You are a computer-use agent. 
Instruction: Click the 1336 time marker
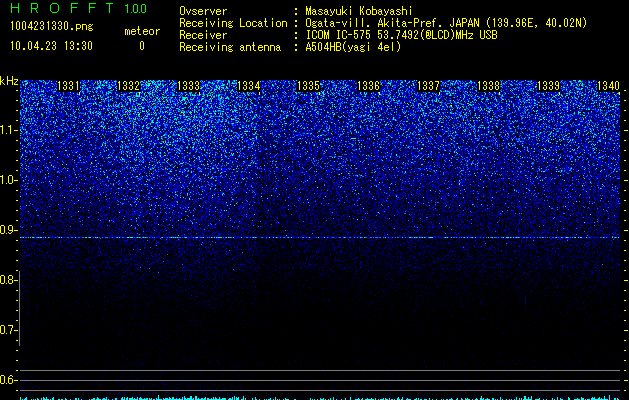[x=368, y=86]
